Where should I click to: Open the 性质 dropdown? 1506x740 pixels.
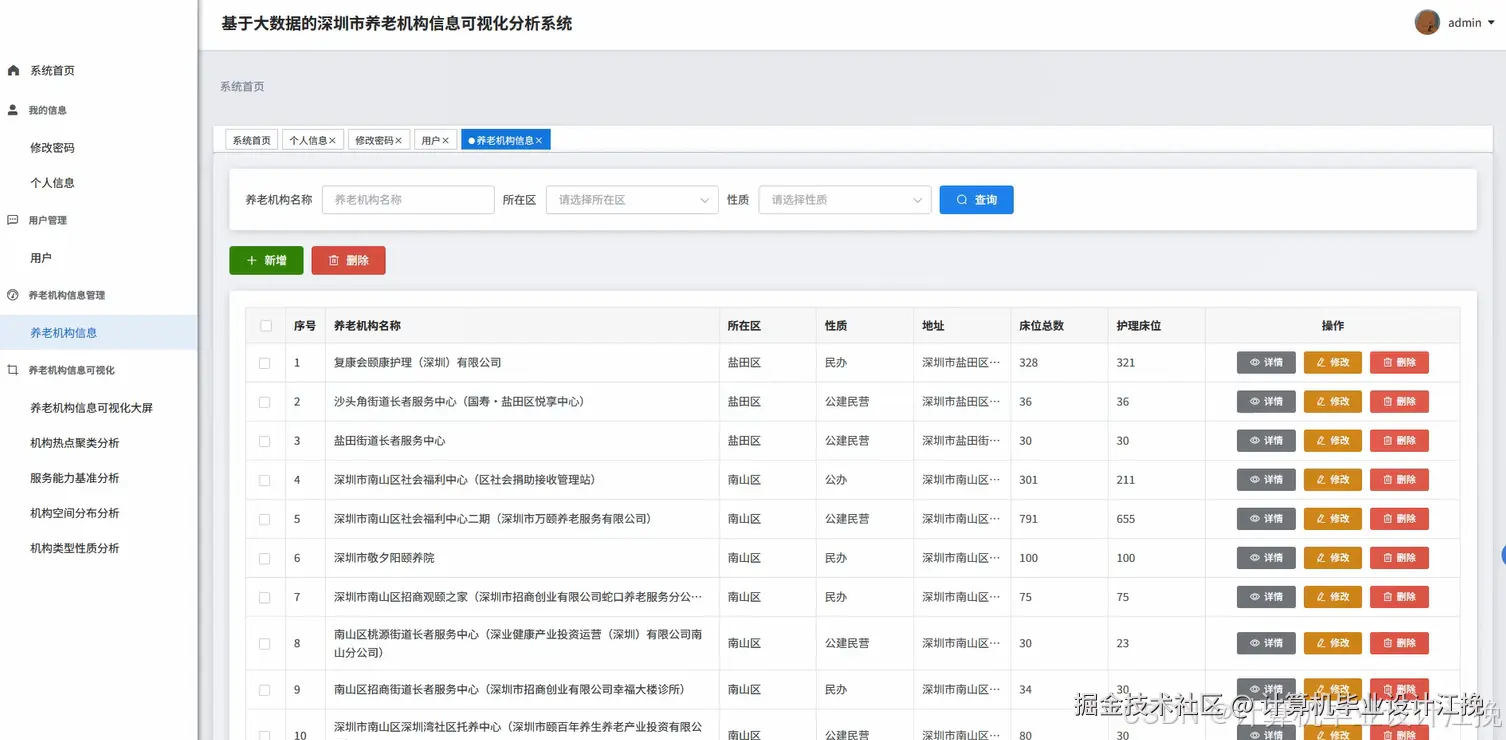pyautogui.click(x=845, y=200)
